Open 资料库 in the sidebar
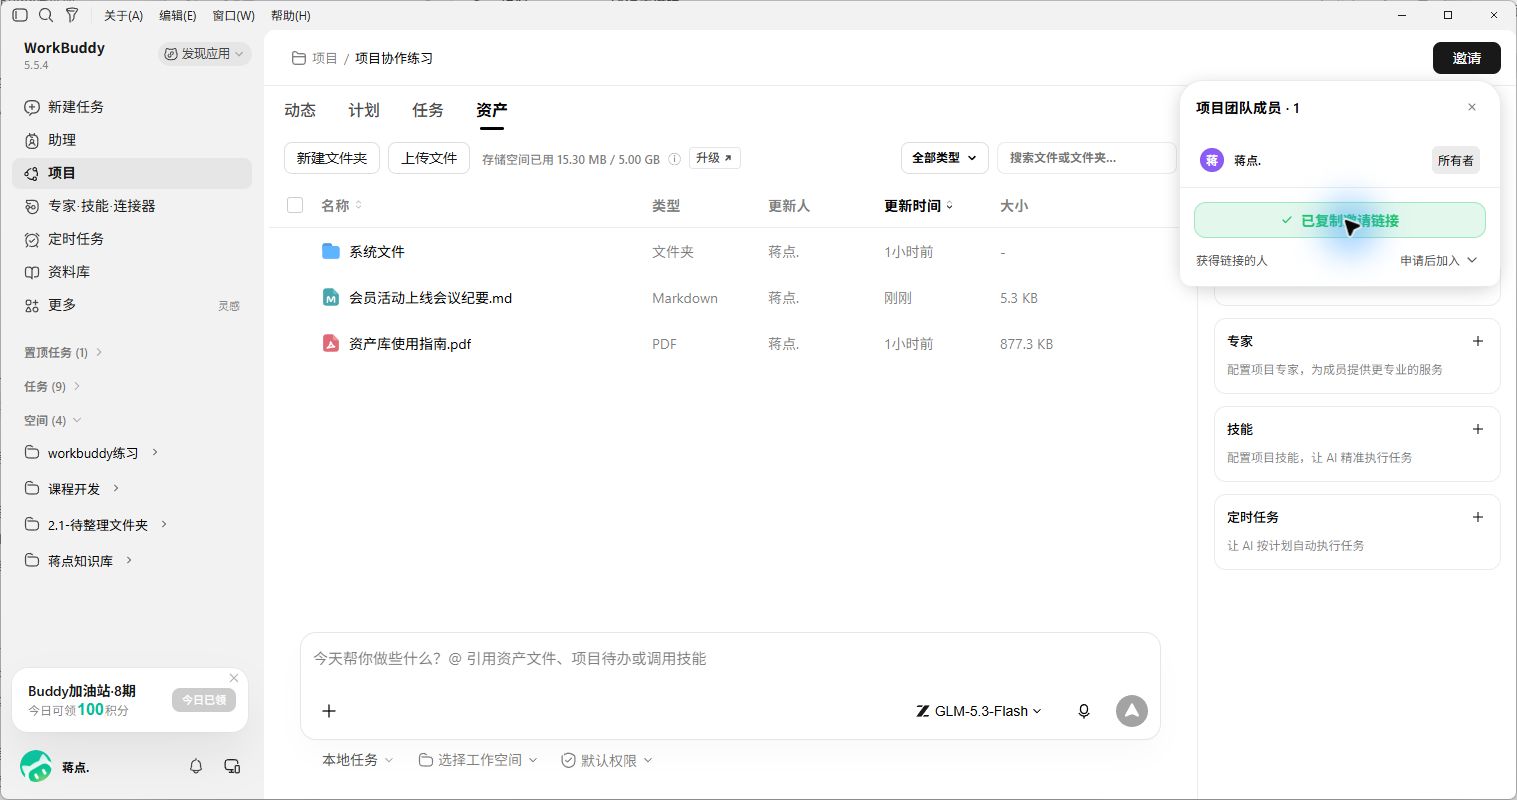This screenshot has height=800, width=1517. 132,272
